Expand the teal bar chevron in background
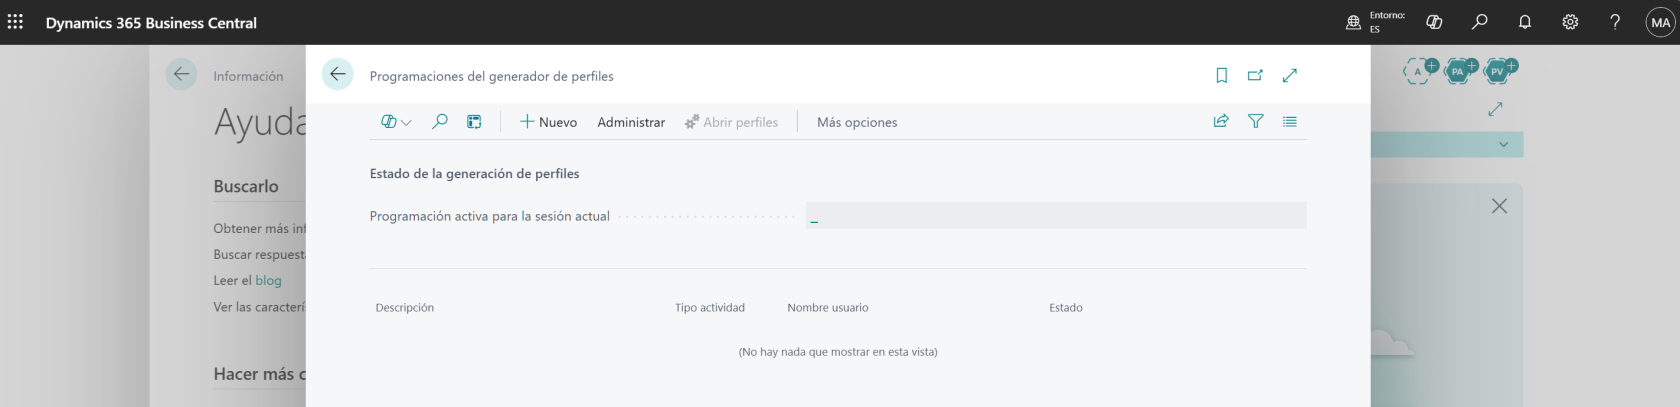The image size is (1680, 407). click(1503, 145)
